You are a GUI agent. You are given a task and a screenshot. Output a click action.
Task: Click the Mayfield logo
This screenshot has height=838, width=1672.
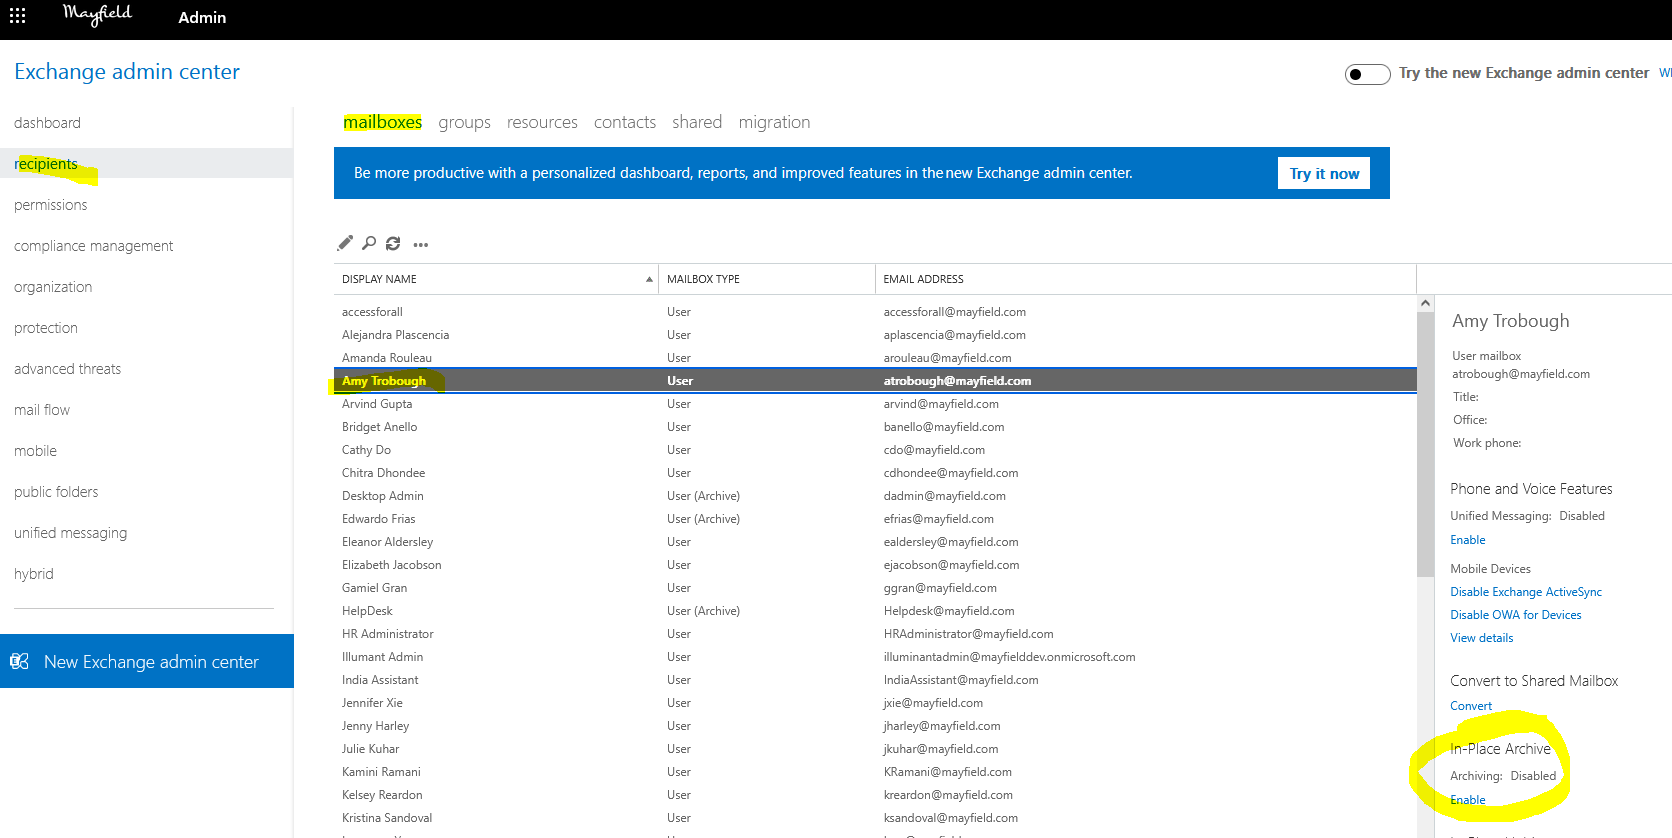[97, 15]
